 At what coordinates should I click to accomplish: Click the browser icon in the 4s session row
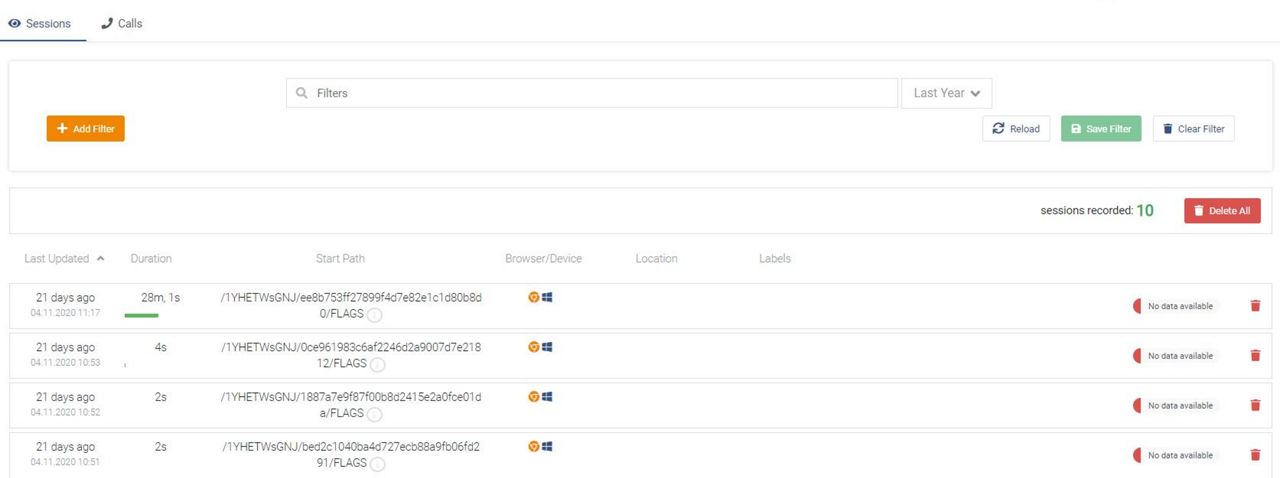tap(534, 347)
